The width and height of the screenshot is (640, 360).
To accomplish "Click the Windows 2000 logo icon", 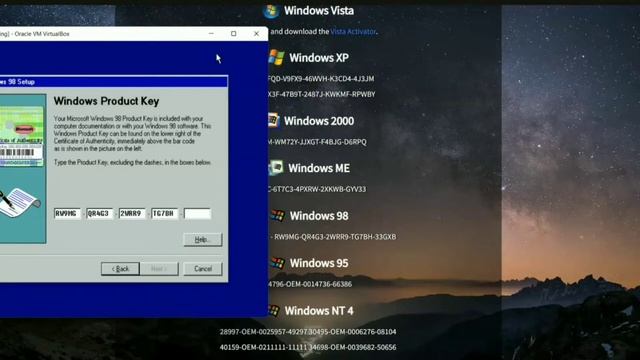I will (273, 121).
